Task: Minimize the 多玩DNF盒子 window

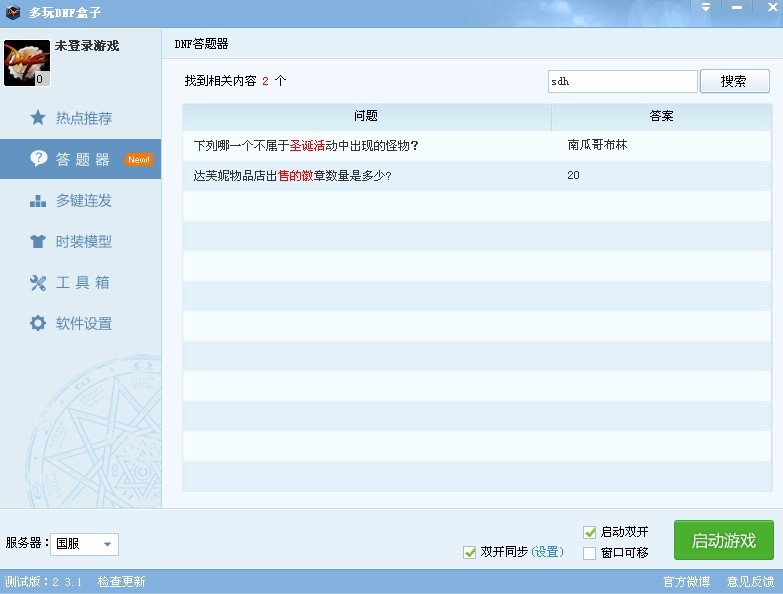Action: 737,7
